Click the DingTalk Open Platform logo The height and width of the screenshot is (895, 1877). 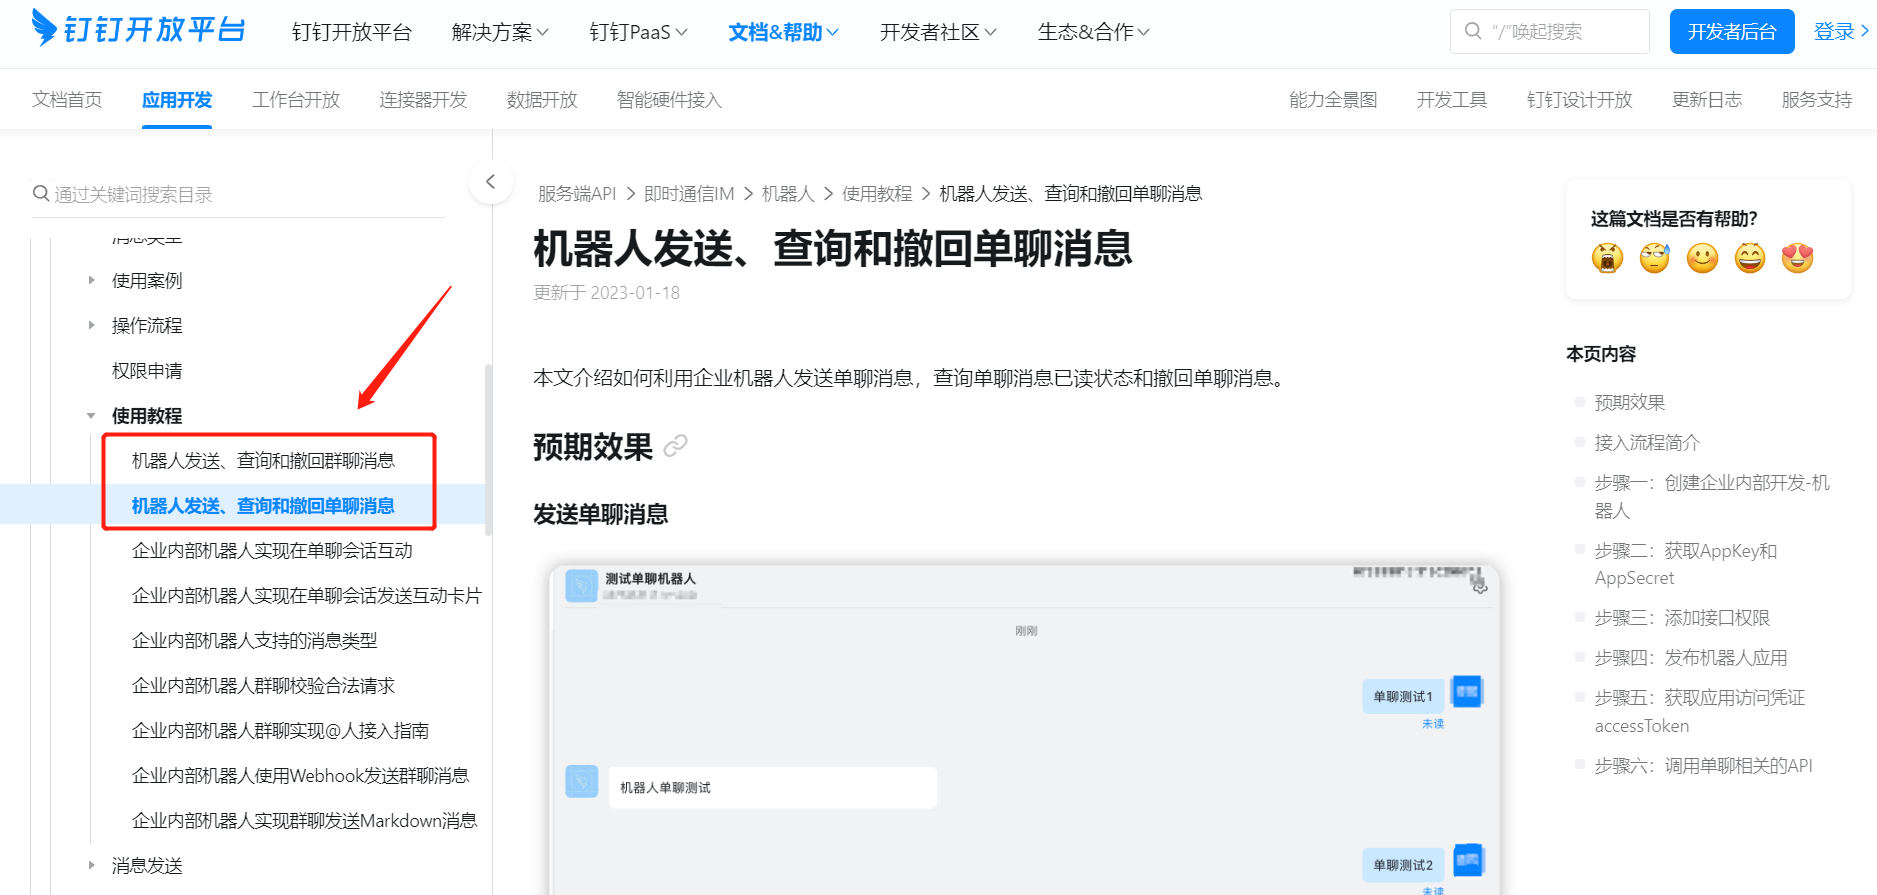click(138, 29)
